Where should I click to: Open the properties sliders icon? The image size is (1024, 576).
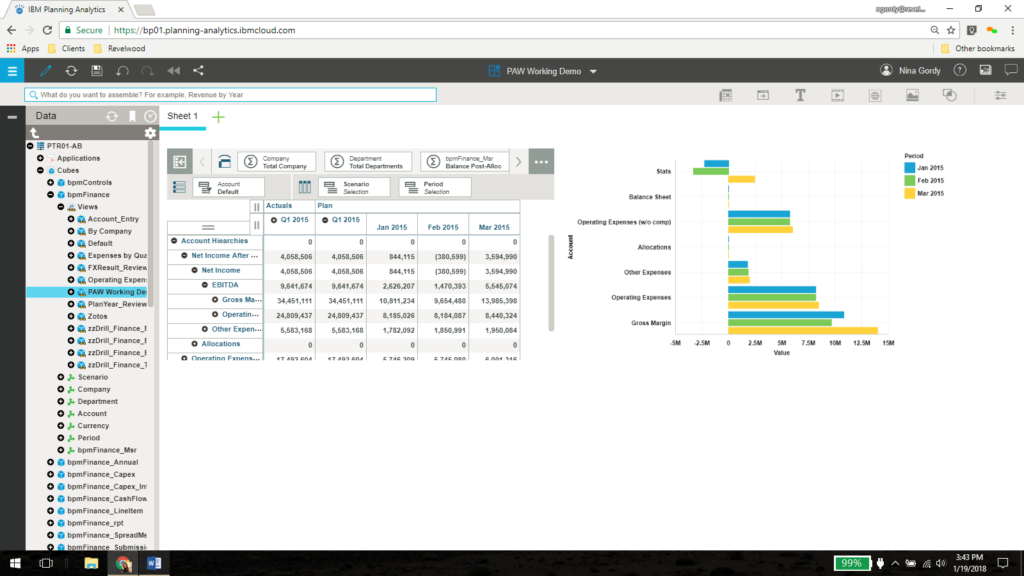(1000, 95)
